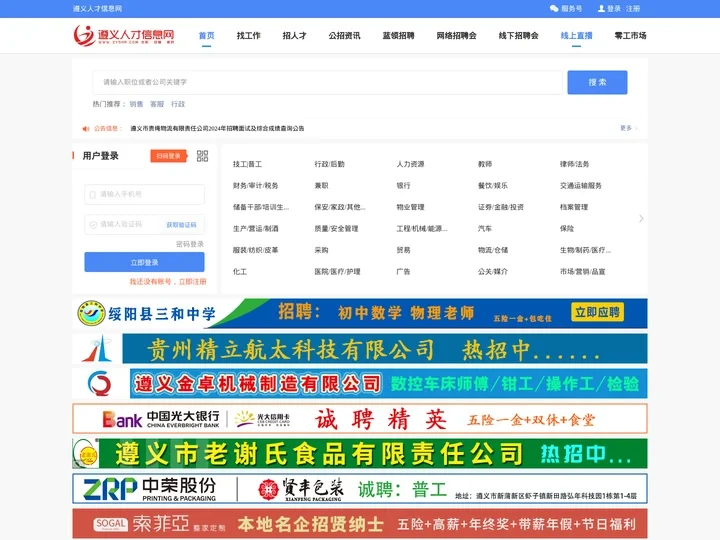
Task: Open the 贵州精立航太科技 banner
Action: pos(360,349)
